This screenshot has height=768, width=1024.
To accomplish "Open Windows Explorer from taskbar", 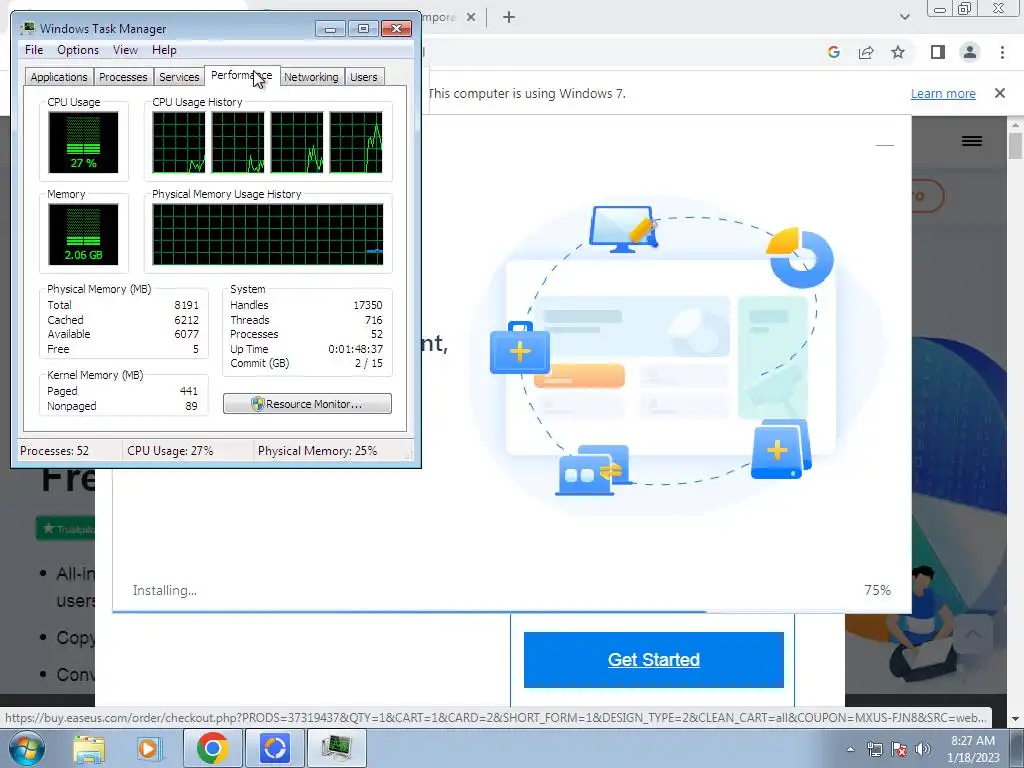I will point(89,748).
